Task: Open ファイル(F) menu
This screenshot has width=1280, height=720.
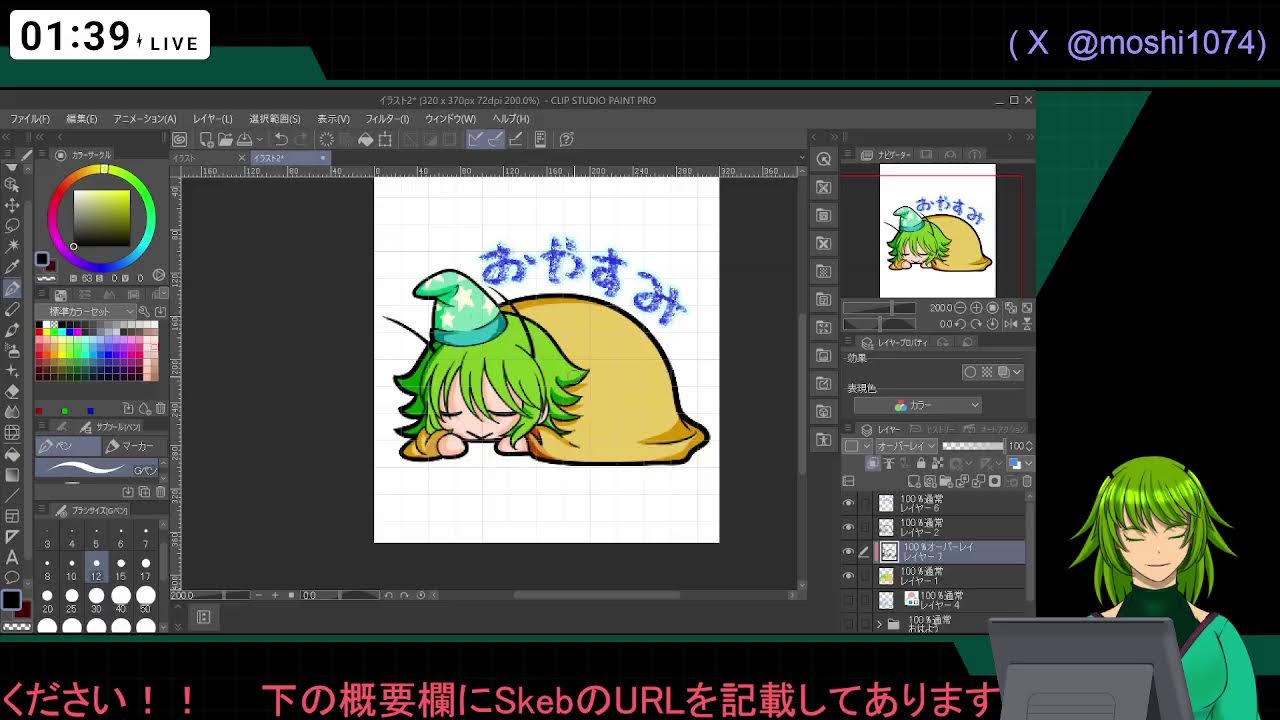Action: coord(30,118)
